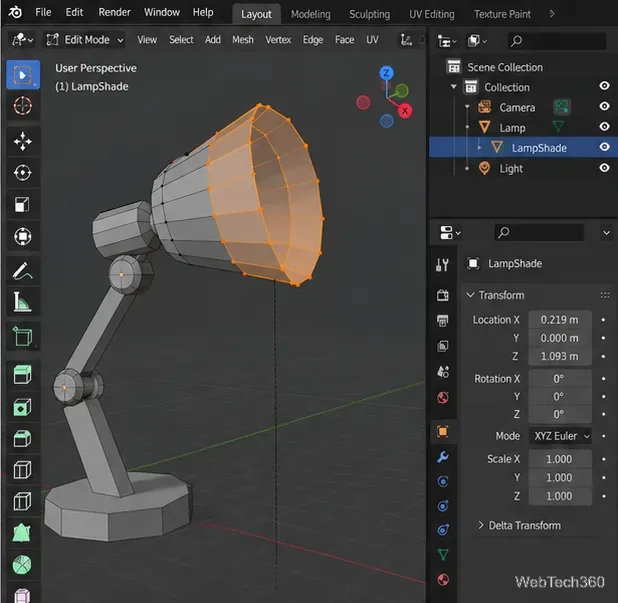
Task: Select the Transform tool
Action: pyautogui.click(x=23, y=236)
